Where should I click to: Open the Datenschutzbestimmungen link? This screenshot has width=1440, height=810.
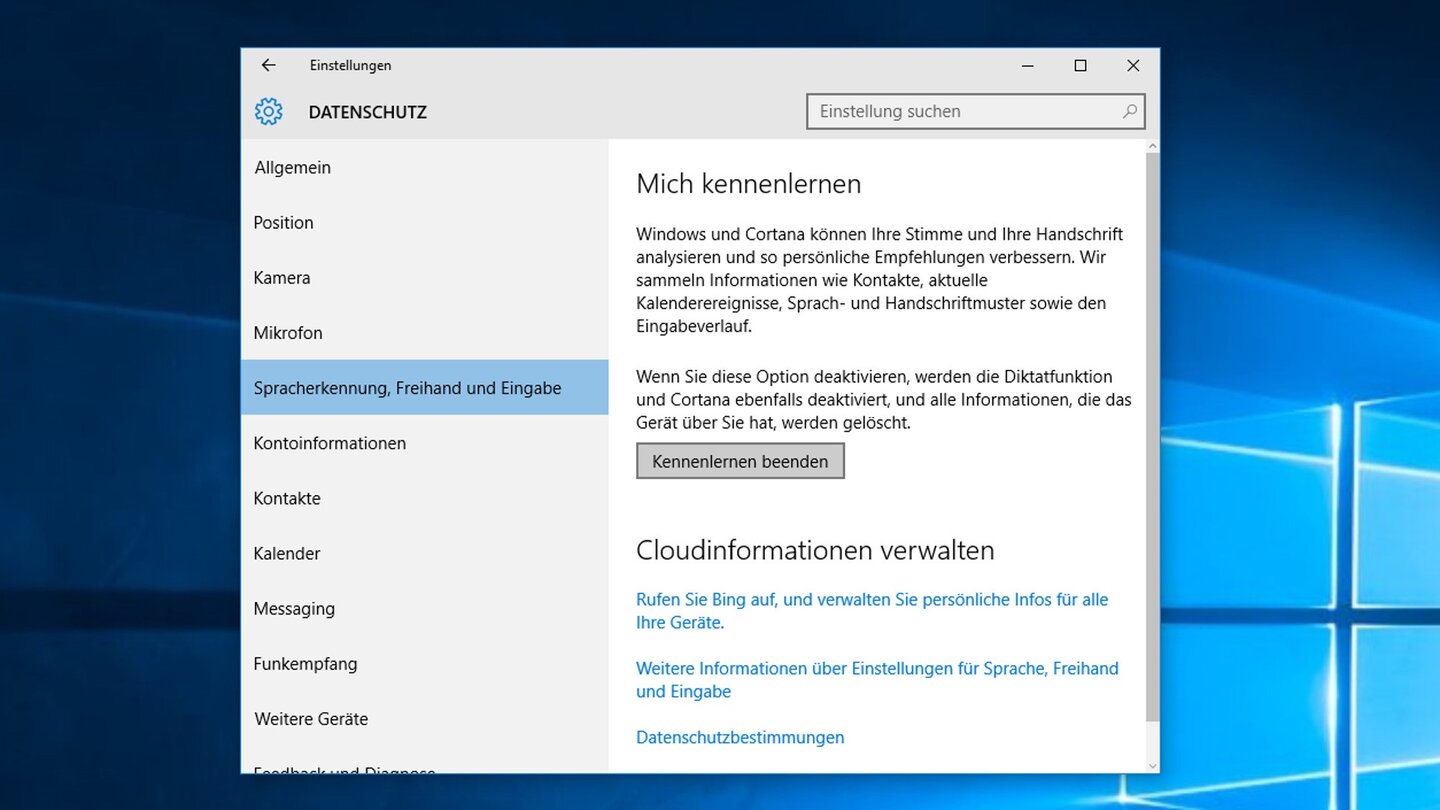tap(740, 737)
